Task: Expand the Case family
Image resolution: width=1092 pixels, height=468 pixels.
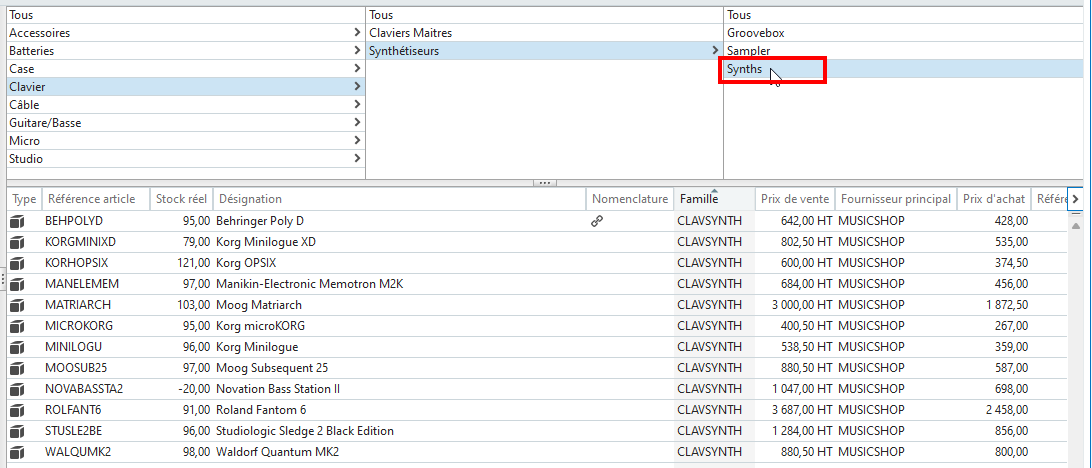Action: (357, 69)
